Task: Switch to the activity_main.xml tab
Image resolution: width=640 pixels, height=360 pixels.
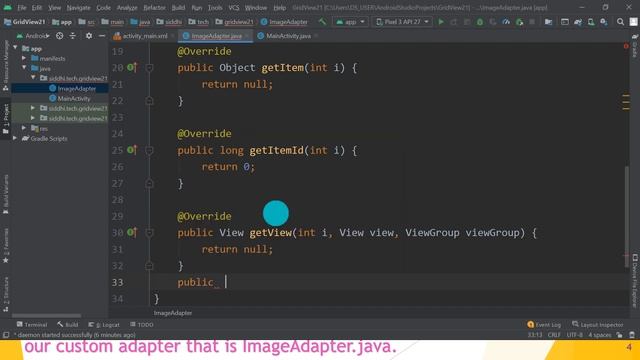Action: tap(144, 36)
